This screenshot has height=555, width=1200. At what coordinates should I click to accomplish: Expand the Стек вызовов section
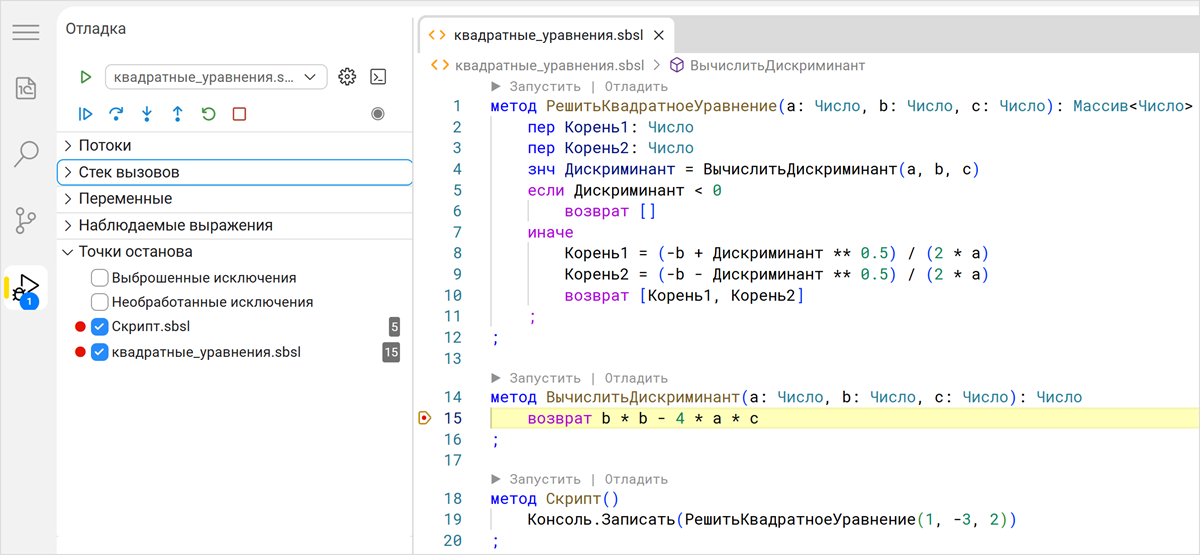tap(235, 172)
